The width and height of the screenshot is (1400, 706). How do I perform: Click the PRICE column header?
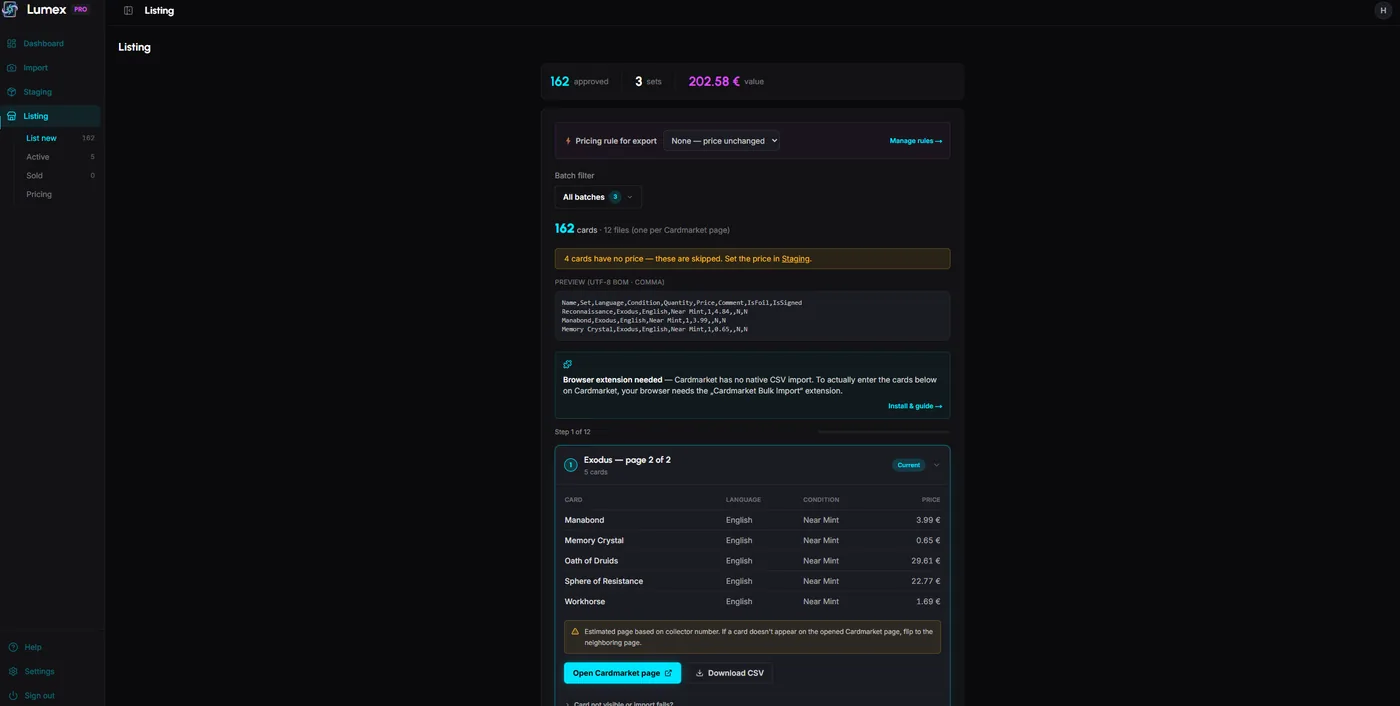point(931,500)
